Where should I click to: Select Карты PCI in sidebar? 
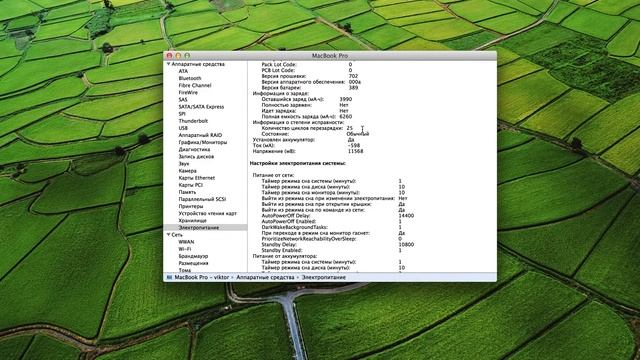click(x=190, y=185)
